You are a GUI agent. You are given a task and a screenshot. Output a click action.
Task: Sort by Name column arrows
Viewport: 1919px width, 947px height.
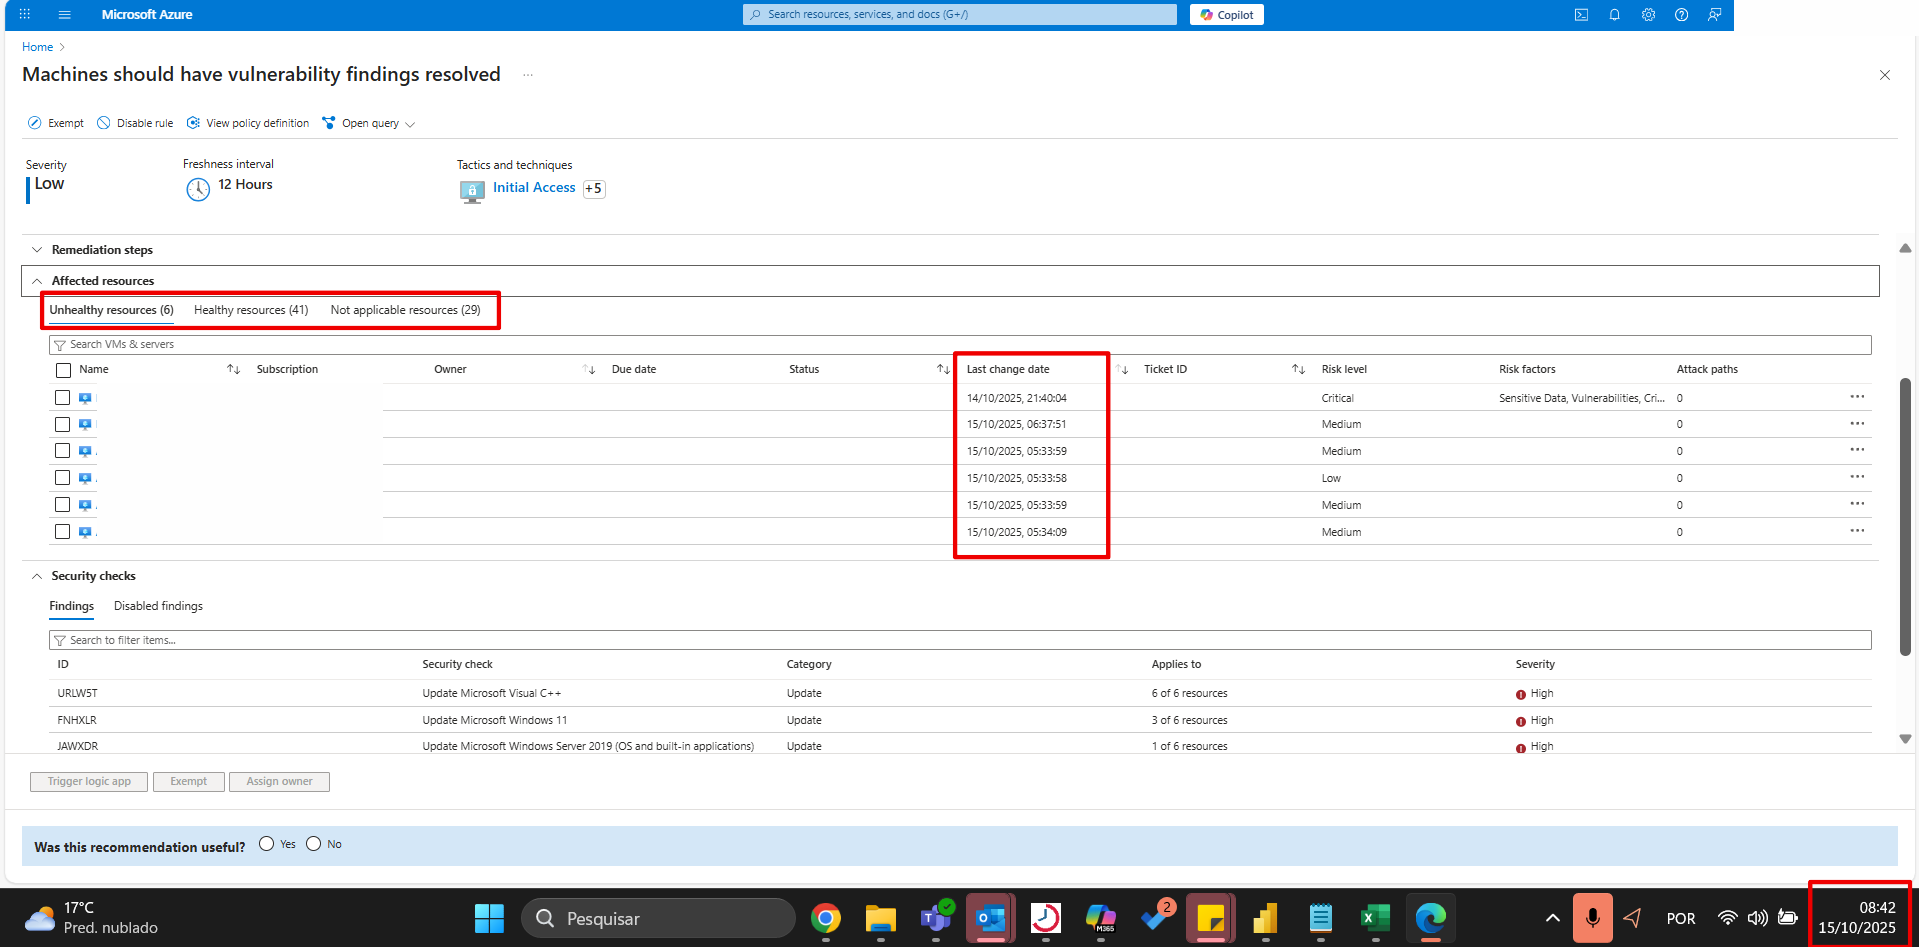click(x=233, y=369)
